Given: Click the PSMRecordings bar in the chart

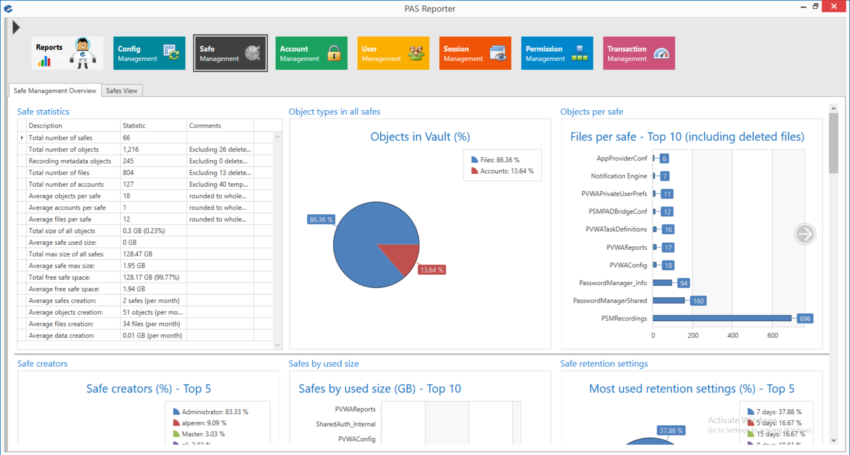Looking at the screenshot, I should tap(722, 318).
